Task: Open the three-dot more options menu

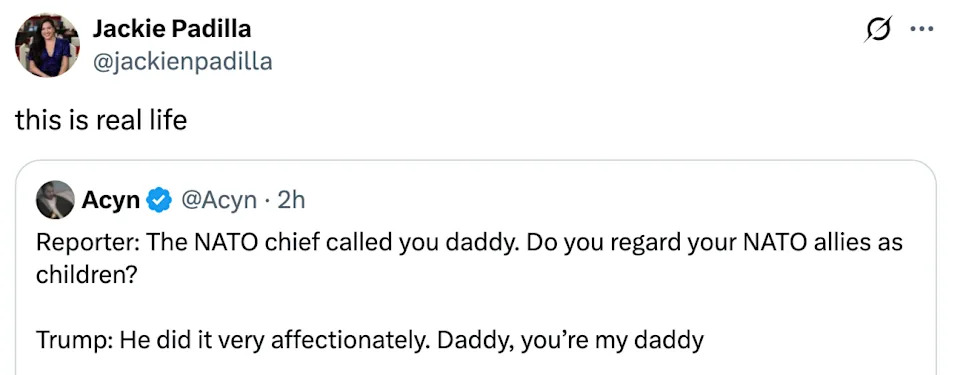Action: [x=921, y=29]
